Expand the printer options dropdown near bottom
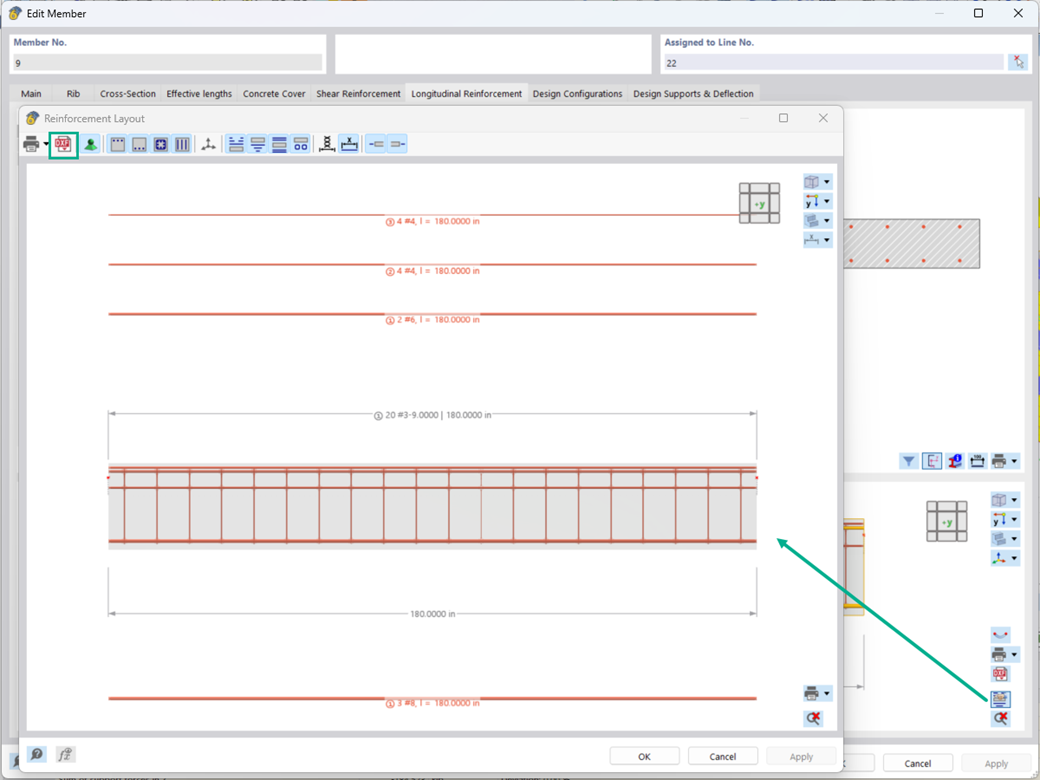This screenshot has height=780, width=1040. [x=827, y=692]
